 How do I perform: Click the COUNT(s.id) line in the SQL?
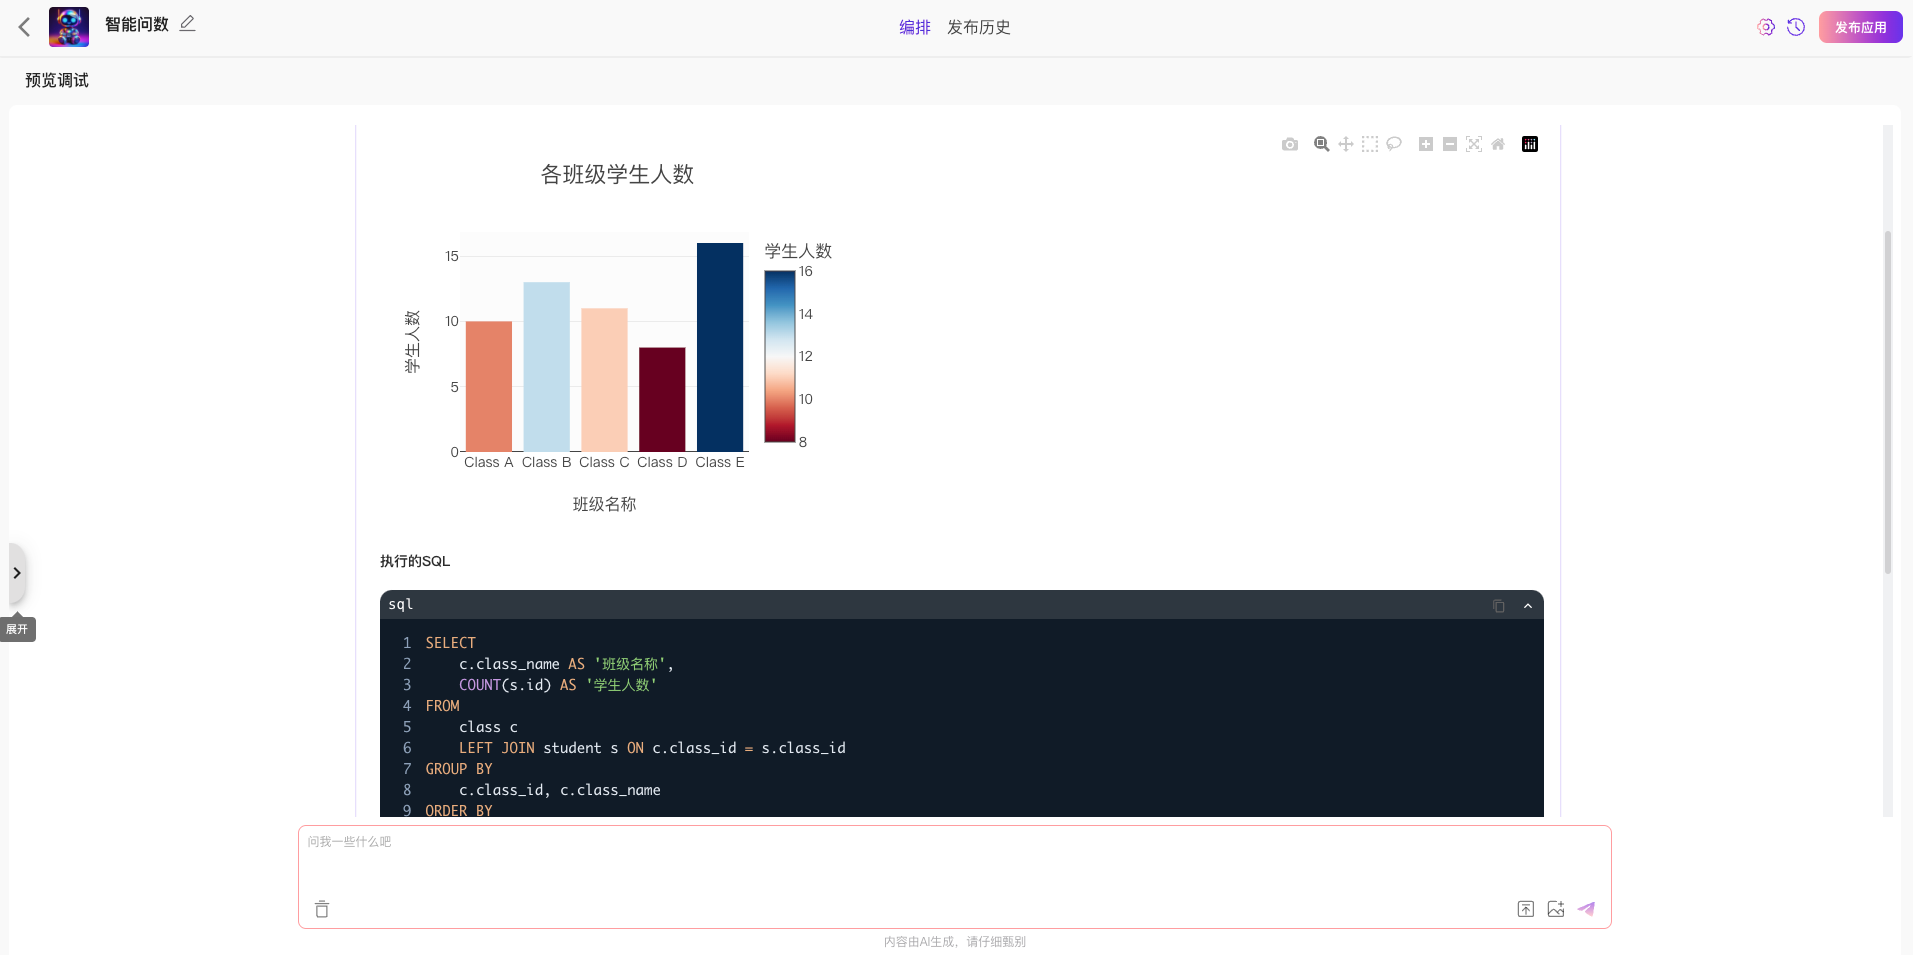point(557,685)
